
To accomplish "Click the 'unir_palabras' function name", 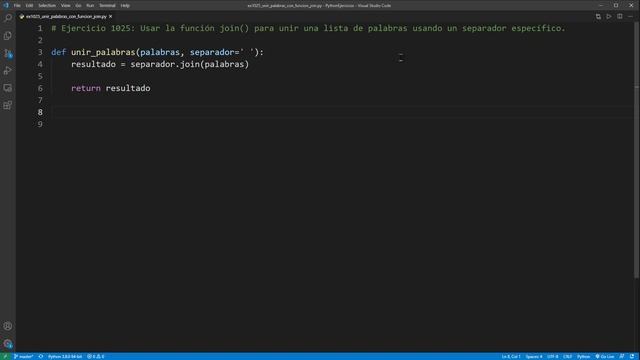I will point(103,52).
